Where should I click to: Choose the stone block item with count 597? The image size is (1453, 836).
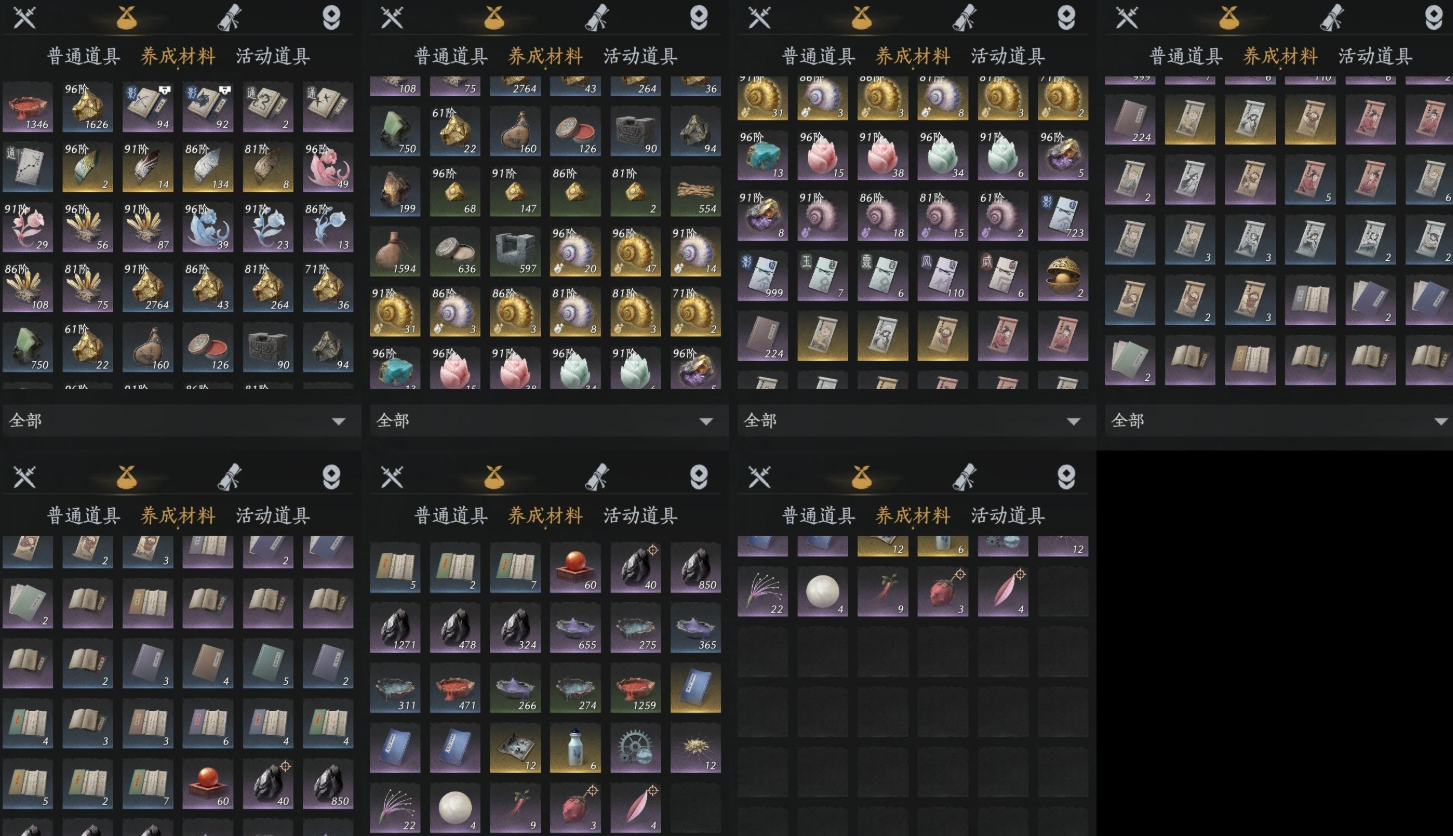(516, 251)
